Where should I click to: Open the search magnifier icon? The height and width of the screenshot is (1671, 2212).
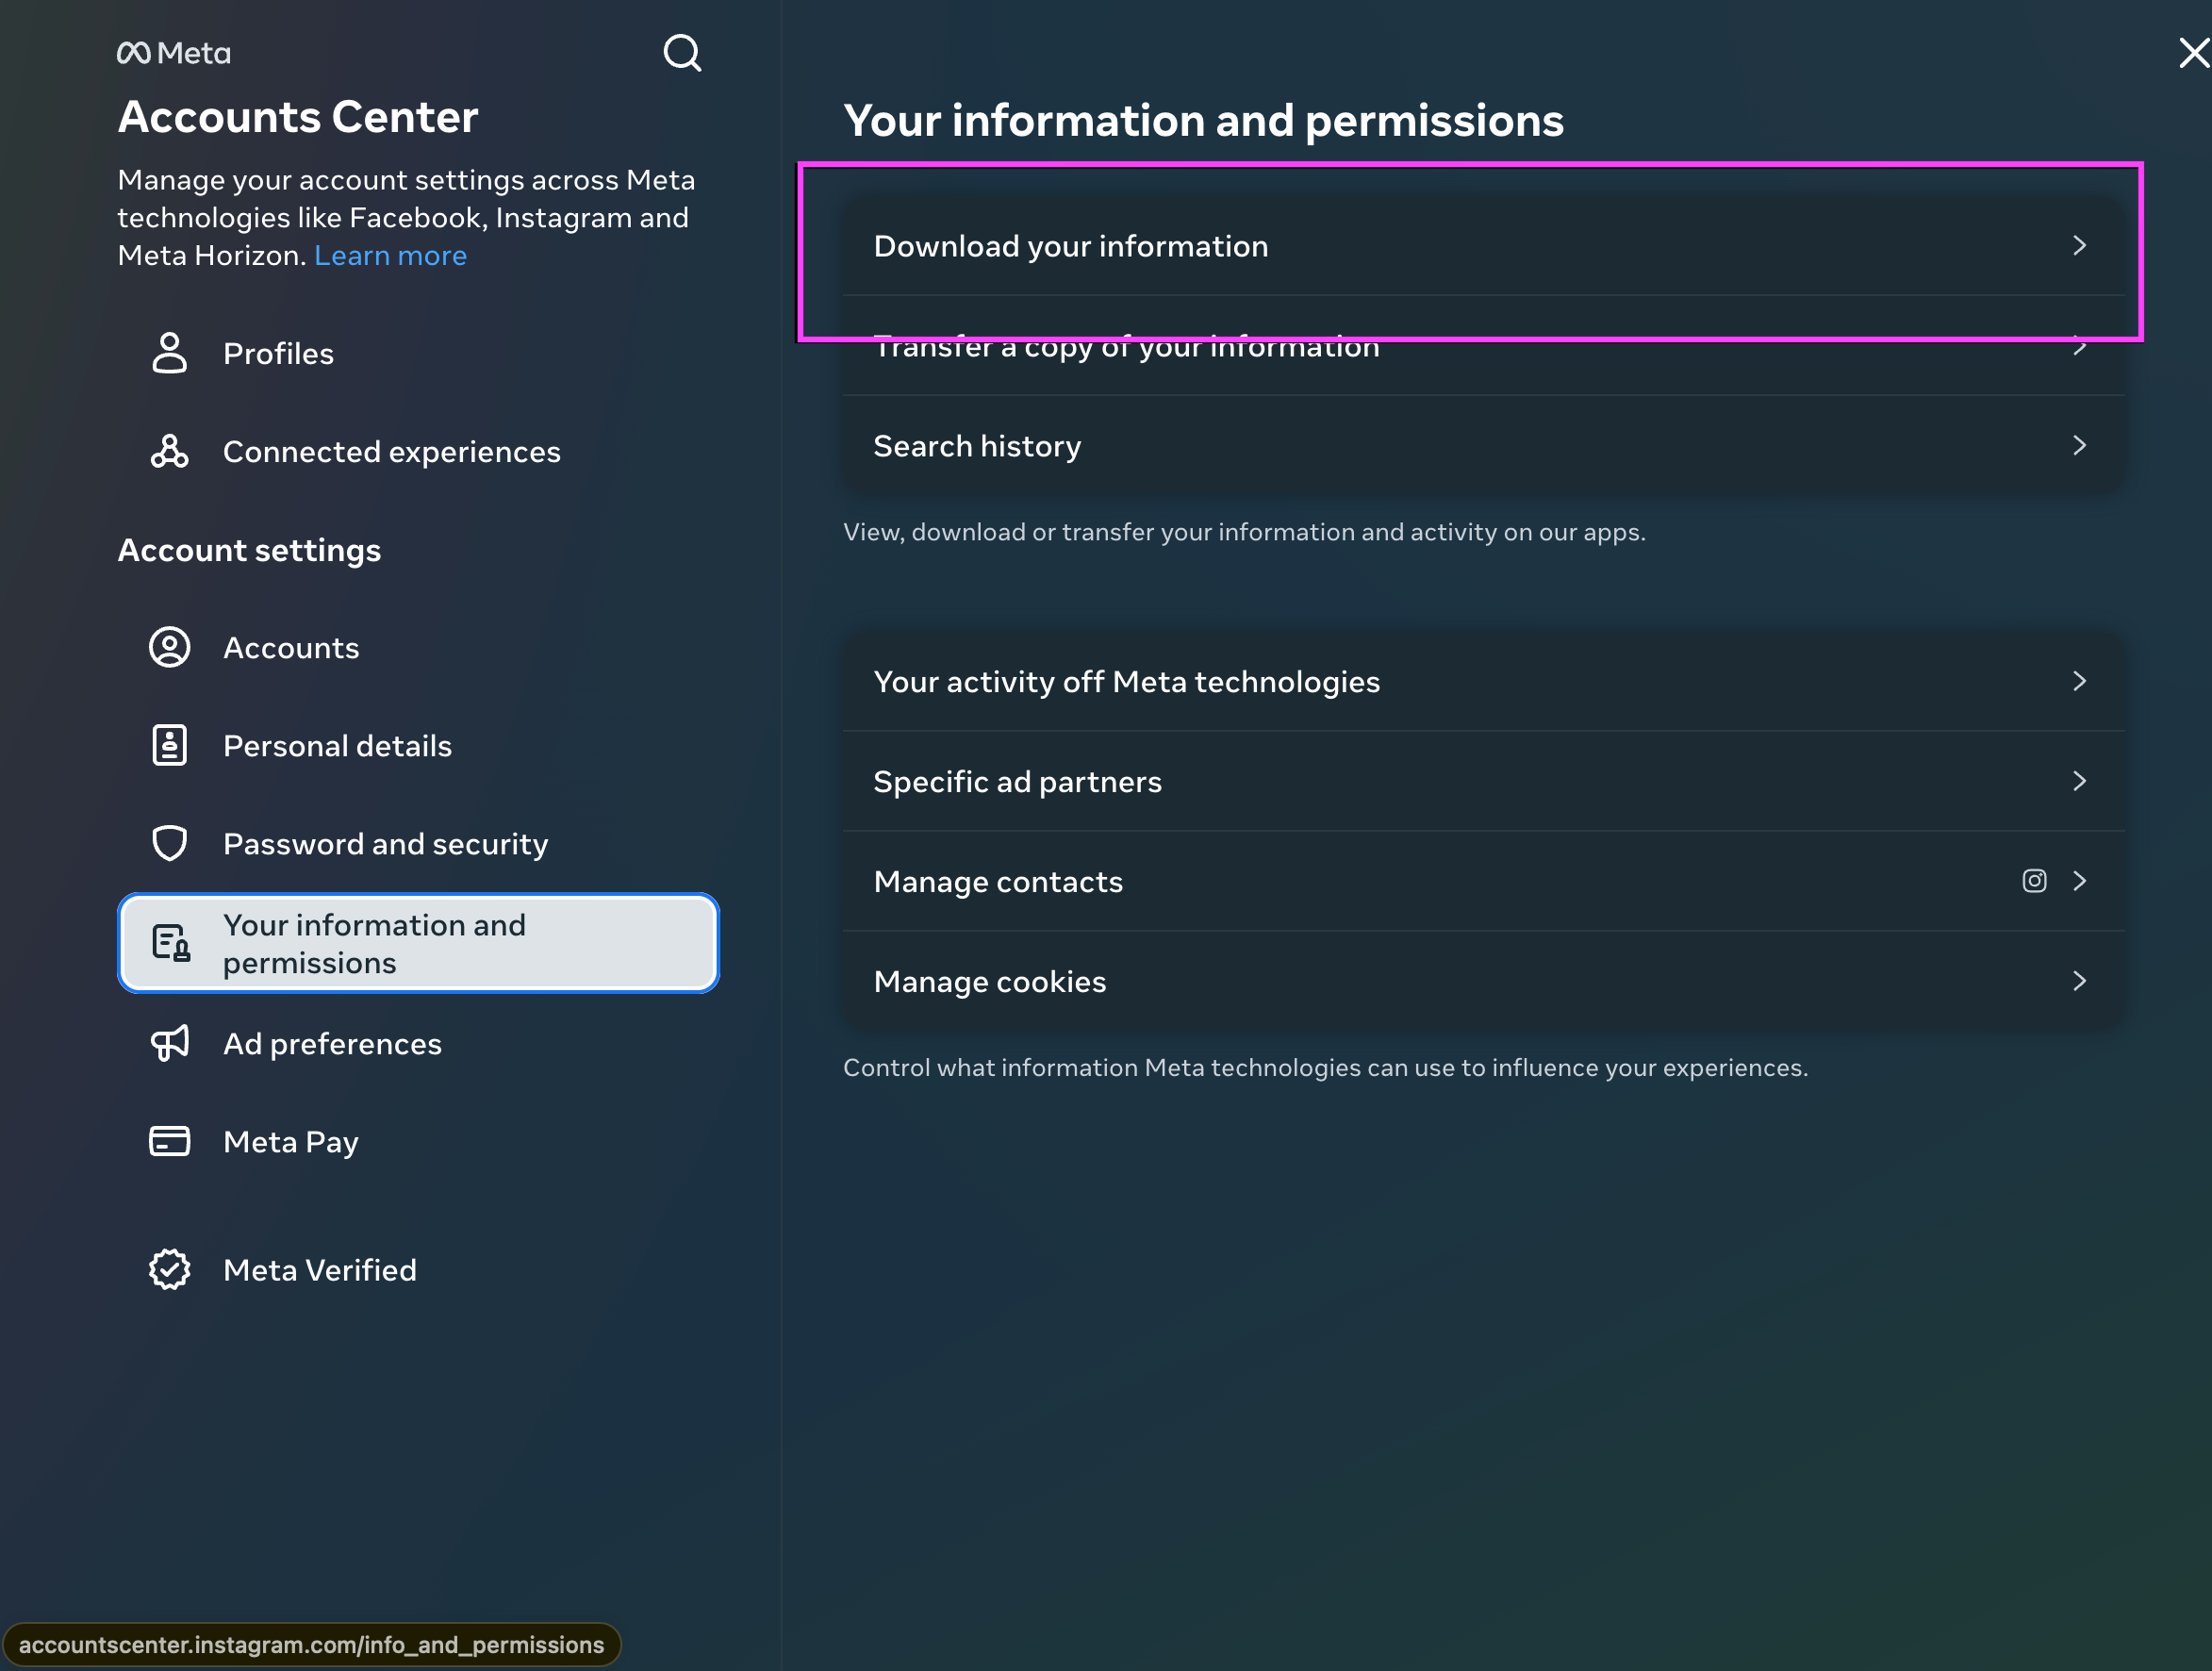(x=682, y=53)
